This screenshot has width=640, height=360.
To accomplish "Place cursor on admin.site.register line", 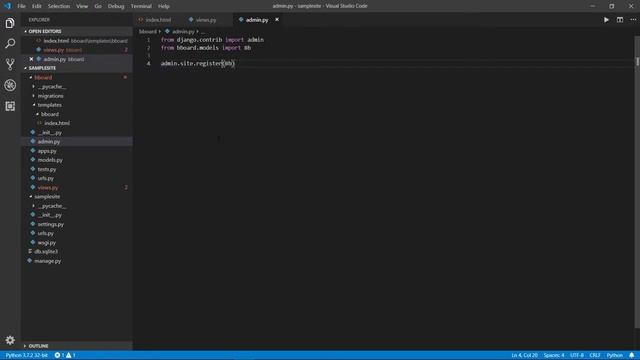I will pos(198,63).
